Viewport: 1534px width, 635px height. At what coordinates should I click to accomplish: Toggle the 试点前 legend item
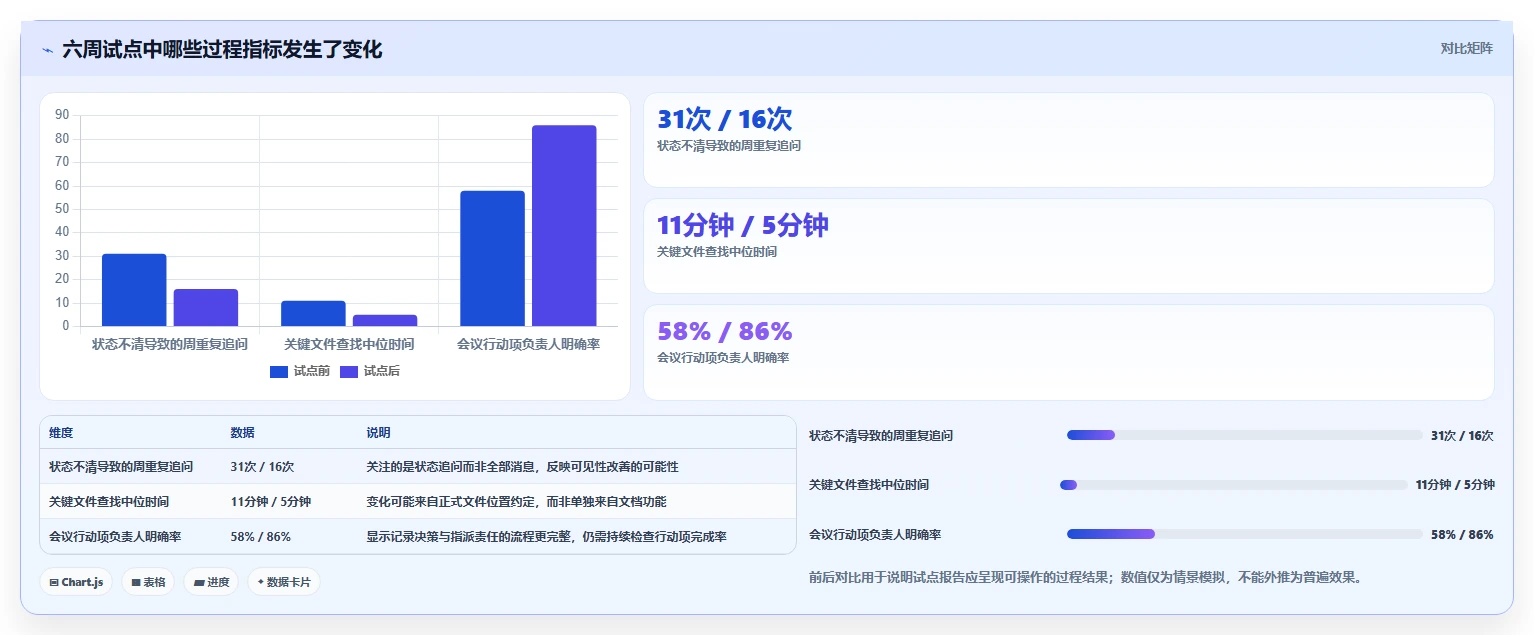pos(300,371)
